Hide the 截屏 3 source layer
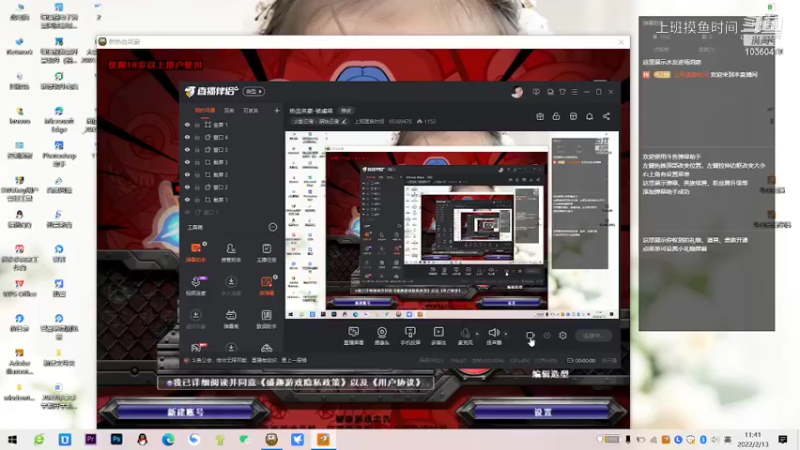 187,162
